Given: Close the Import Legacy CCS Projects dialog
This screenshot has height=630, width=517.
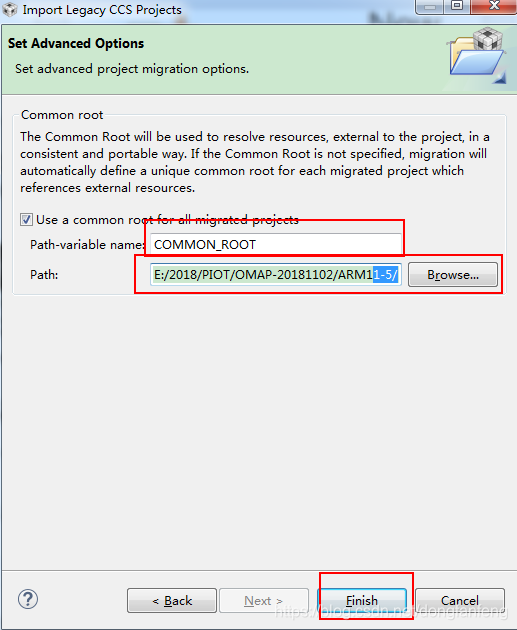Looking at the screenshot, I should [x=494, y=6].
